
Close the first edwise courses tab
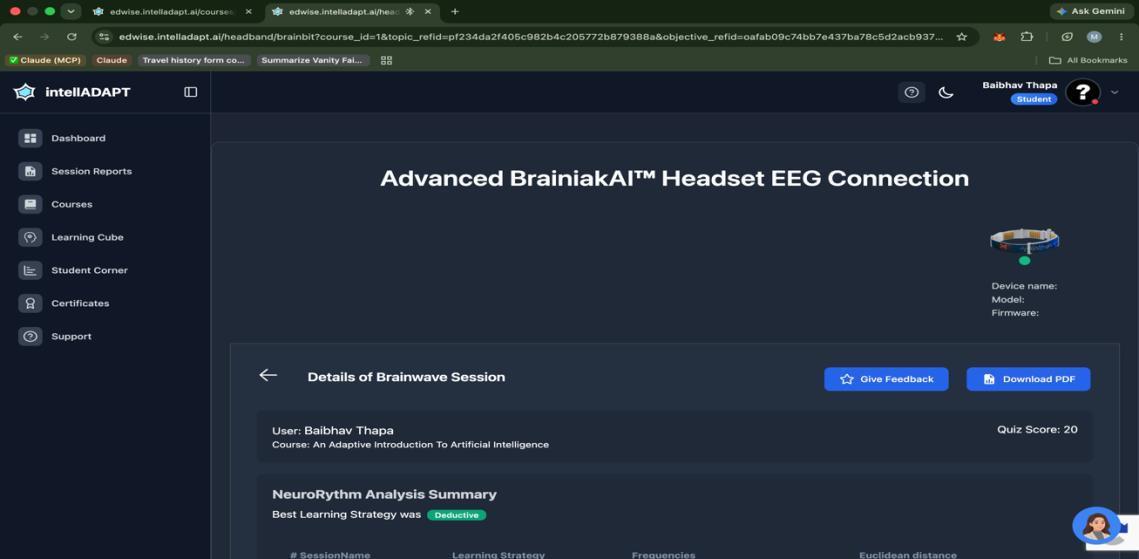point(248,12)
